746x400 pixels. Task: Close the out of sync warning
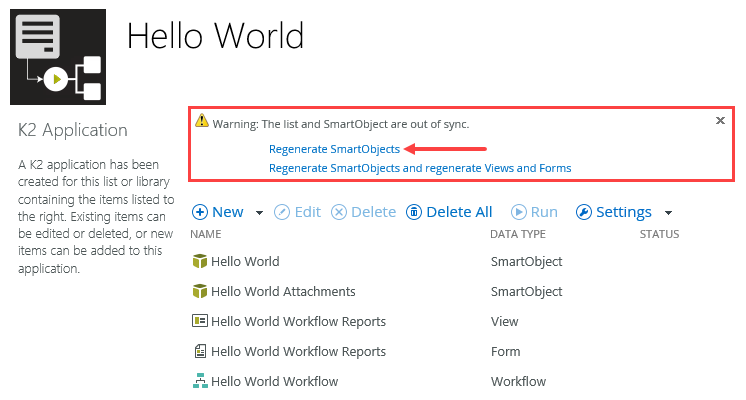coord(720,120)
